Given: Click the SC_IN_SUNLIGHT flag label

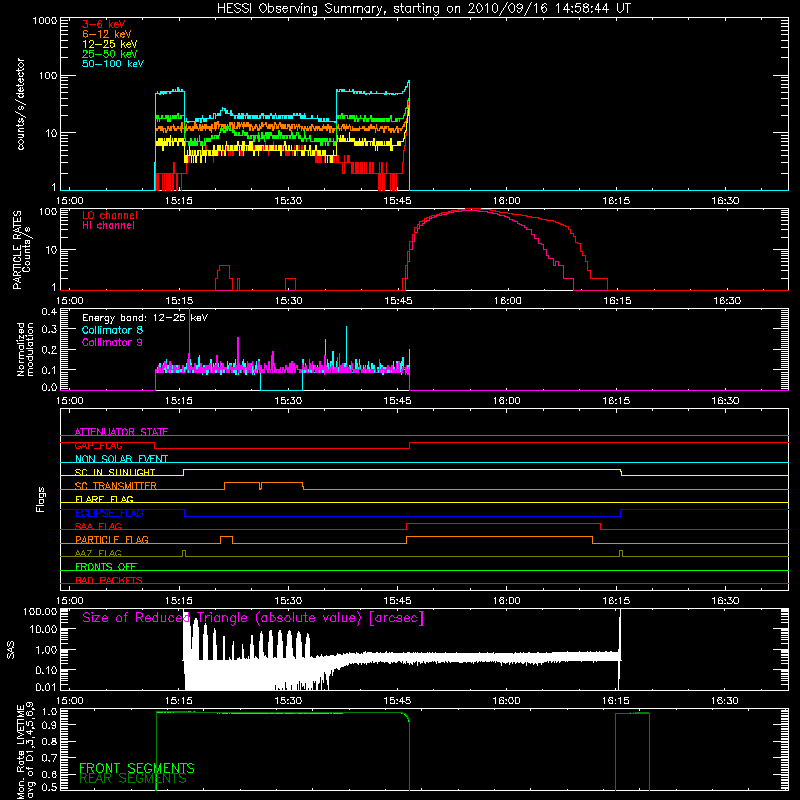Looking at the screenshot, I should [x=115, y=472].
